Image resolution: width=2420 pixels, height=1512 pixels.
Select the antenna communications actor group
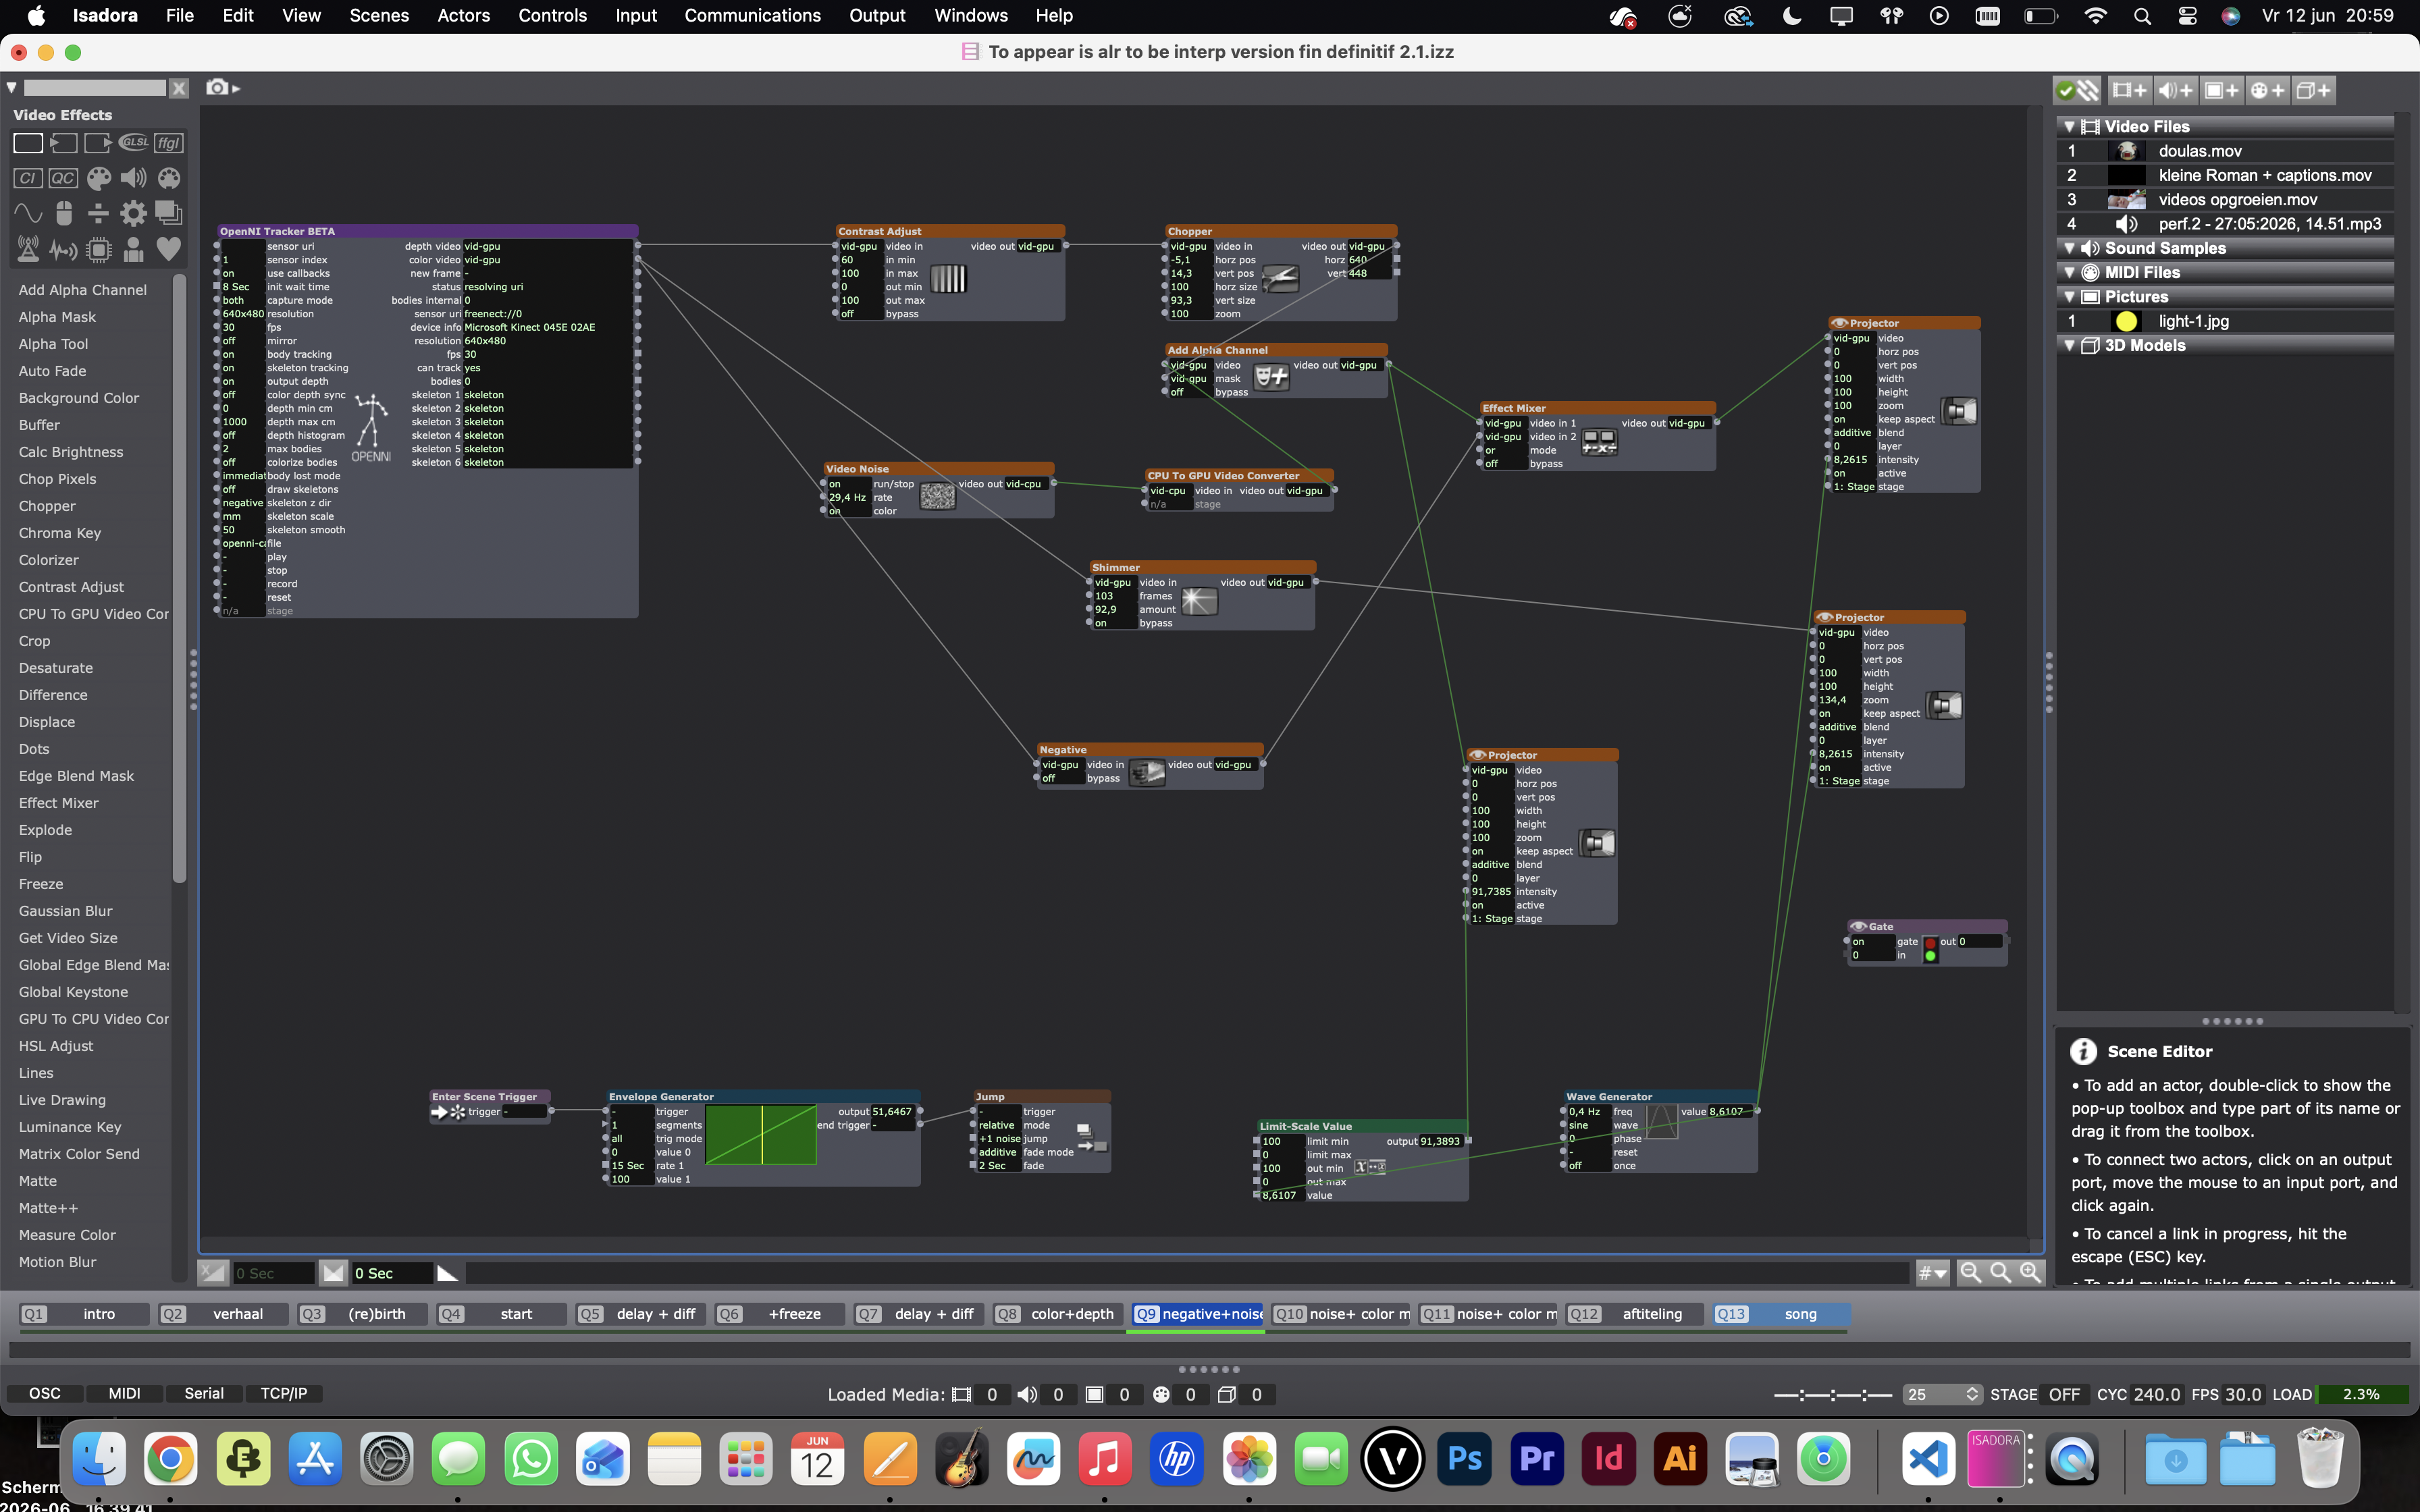tap(28, 249)
